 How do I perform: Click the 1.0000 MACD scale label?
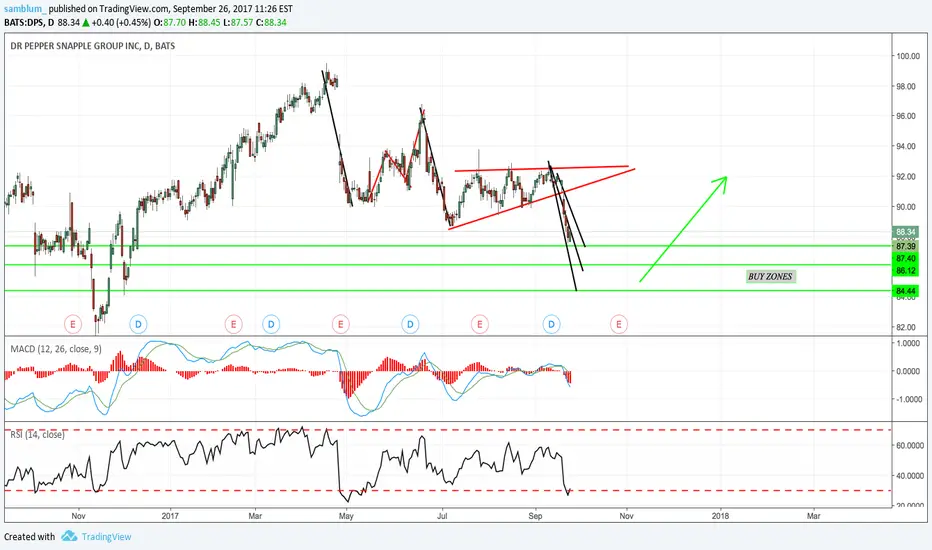[908, 343]
